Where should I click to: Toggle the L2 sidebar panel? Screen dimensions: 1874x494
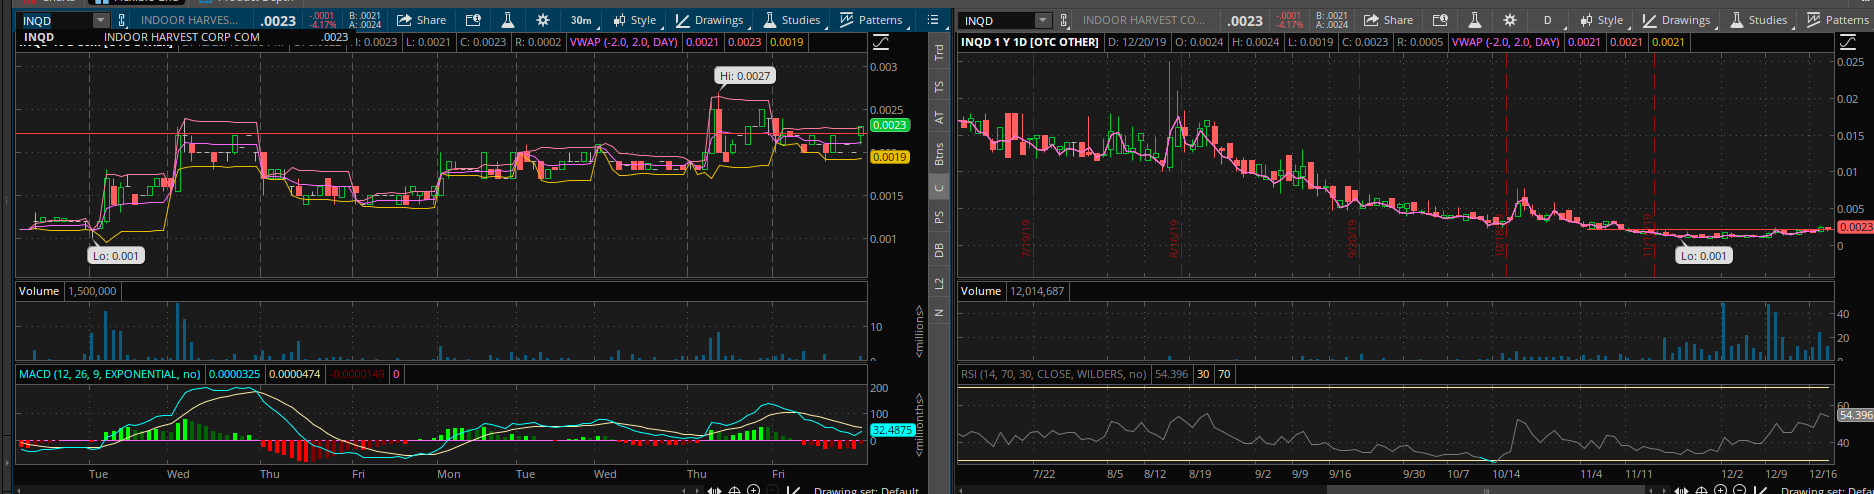coord(939,284)
